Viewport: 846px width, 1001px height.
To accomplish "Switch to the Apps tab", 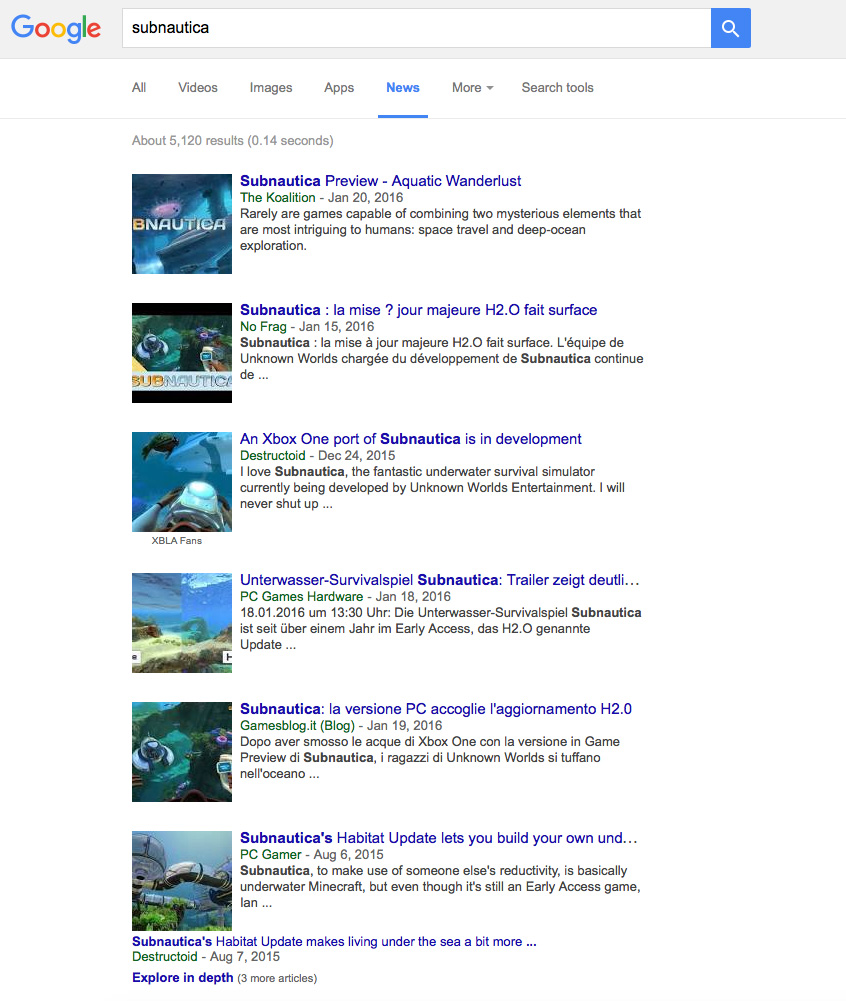I will click(339, 87).
